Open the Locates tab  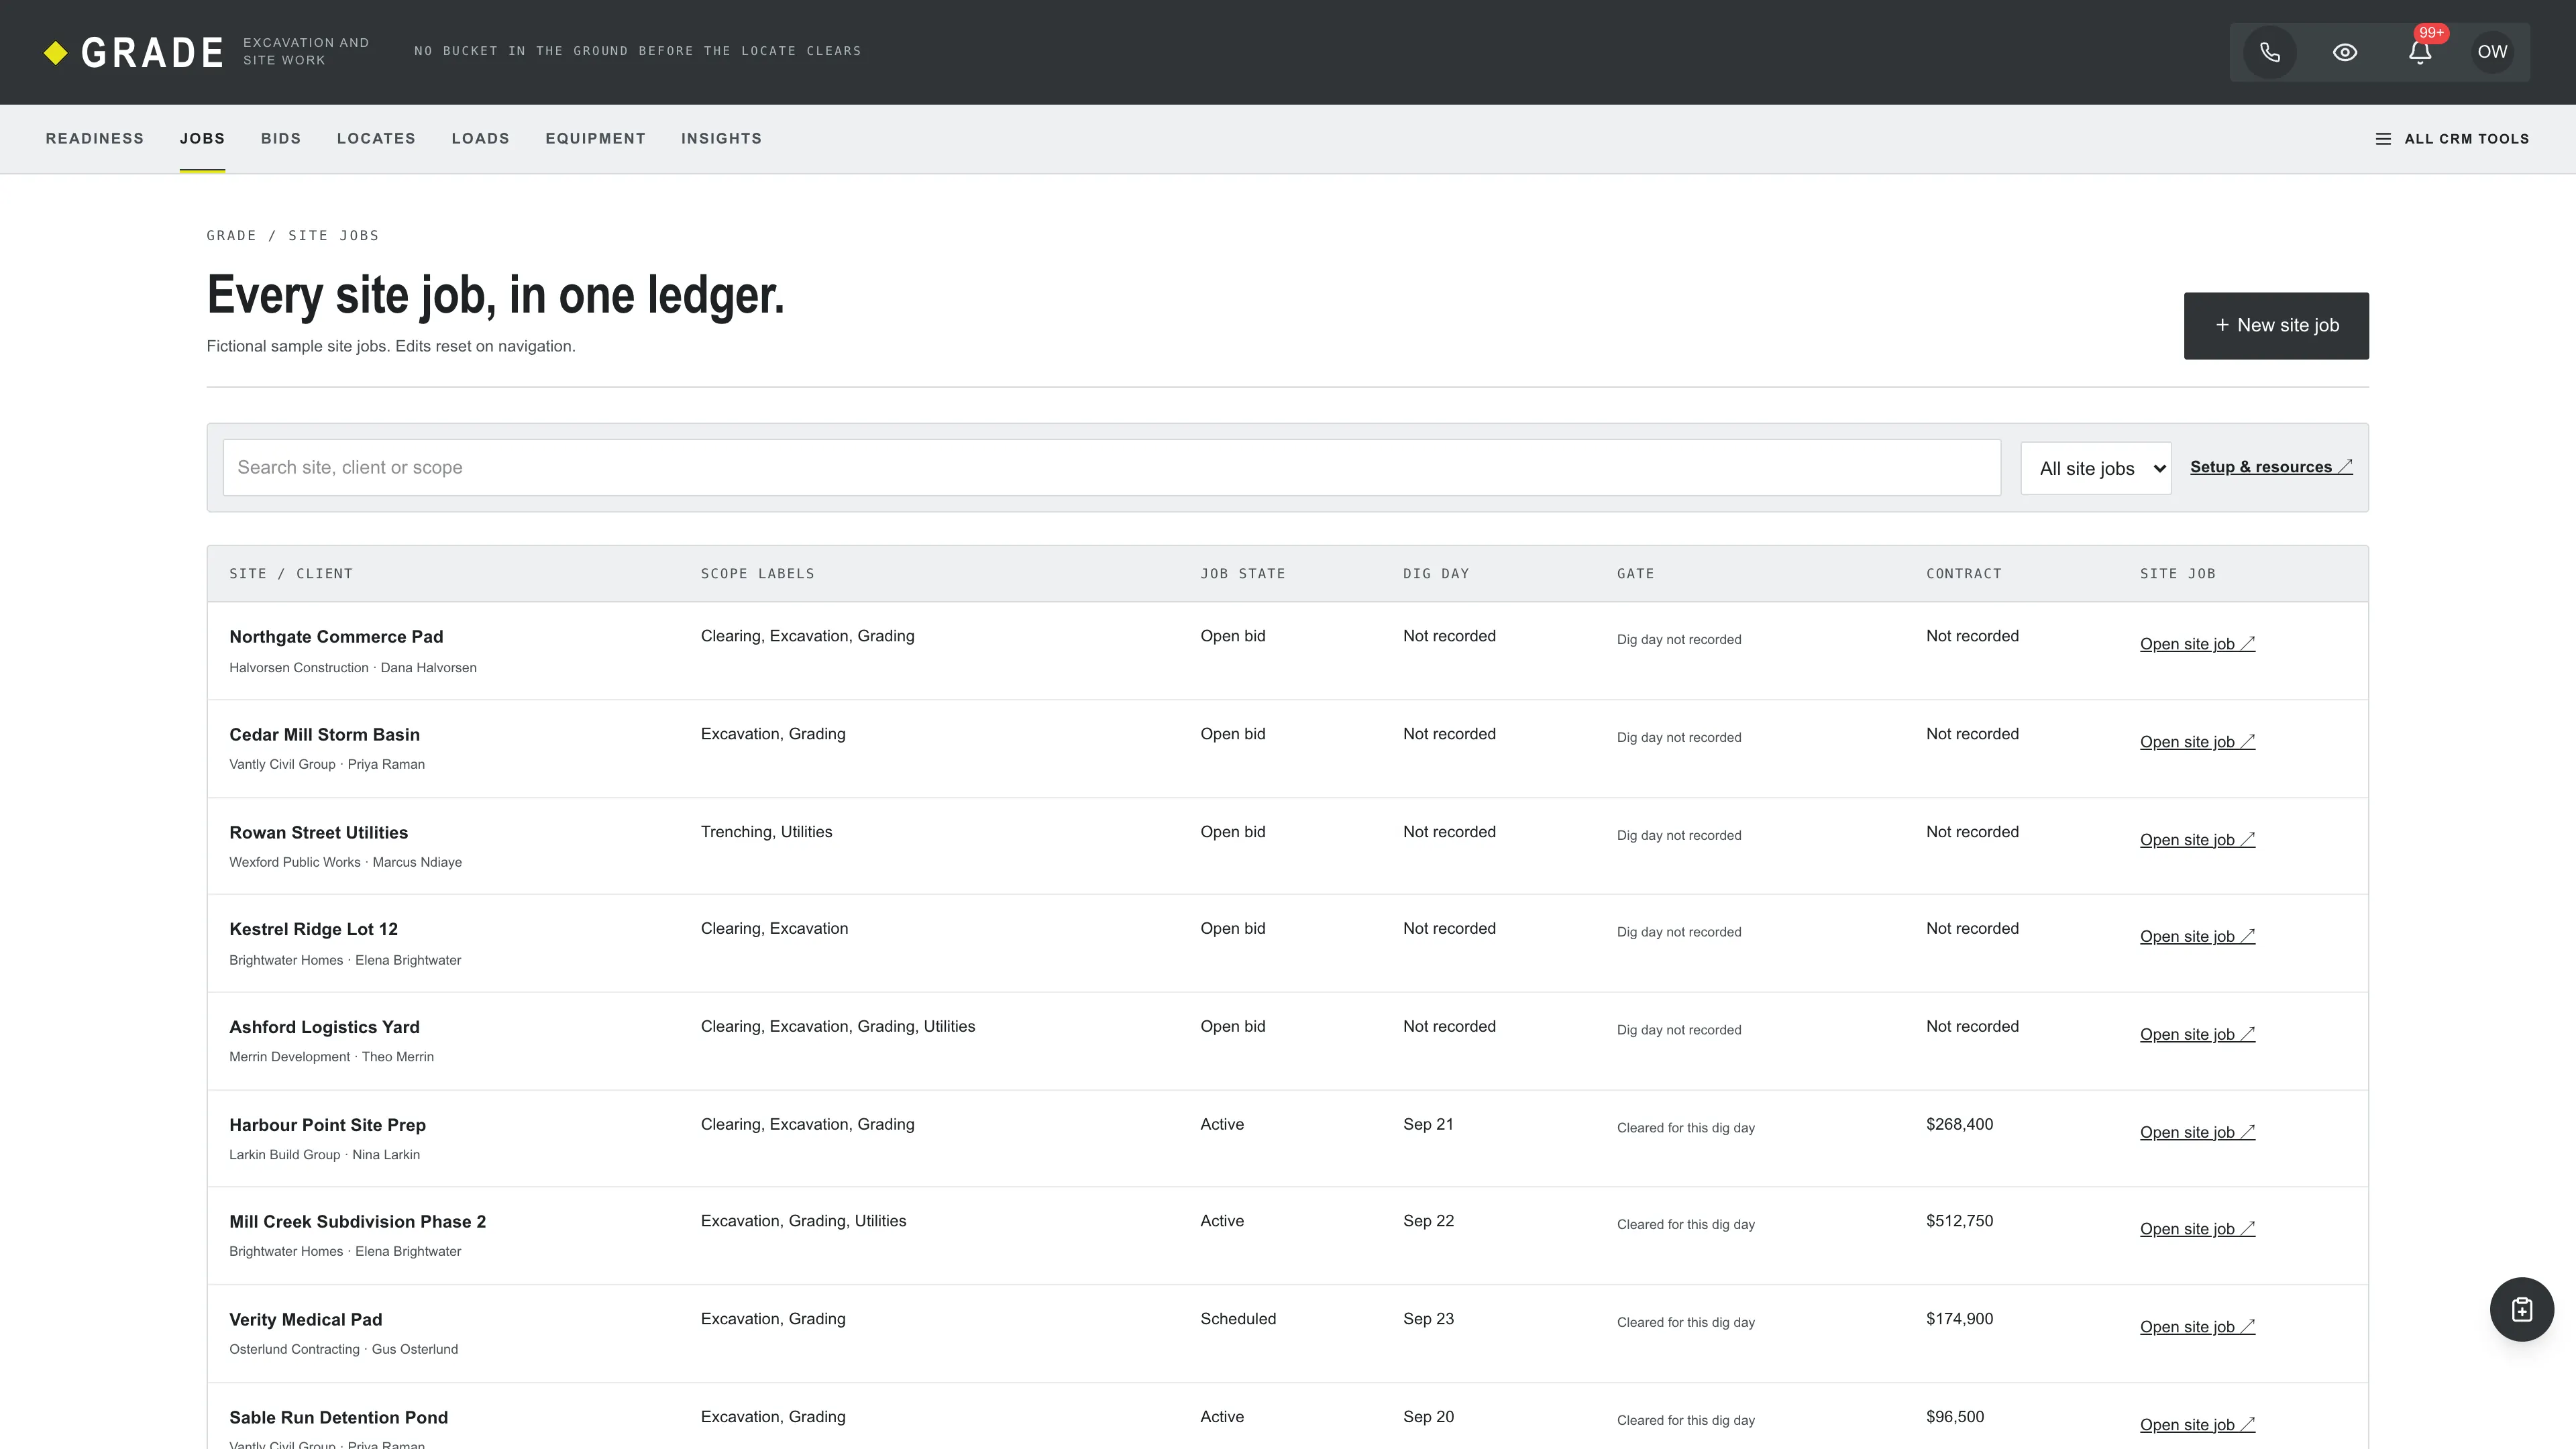pos(376,139)
